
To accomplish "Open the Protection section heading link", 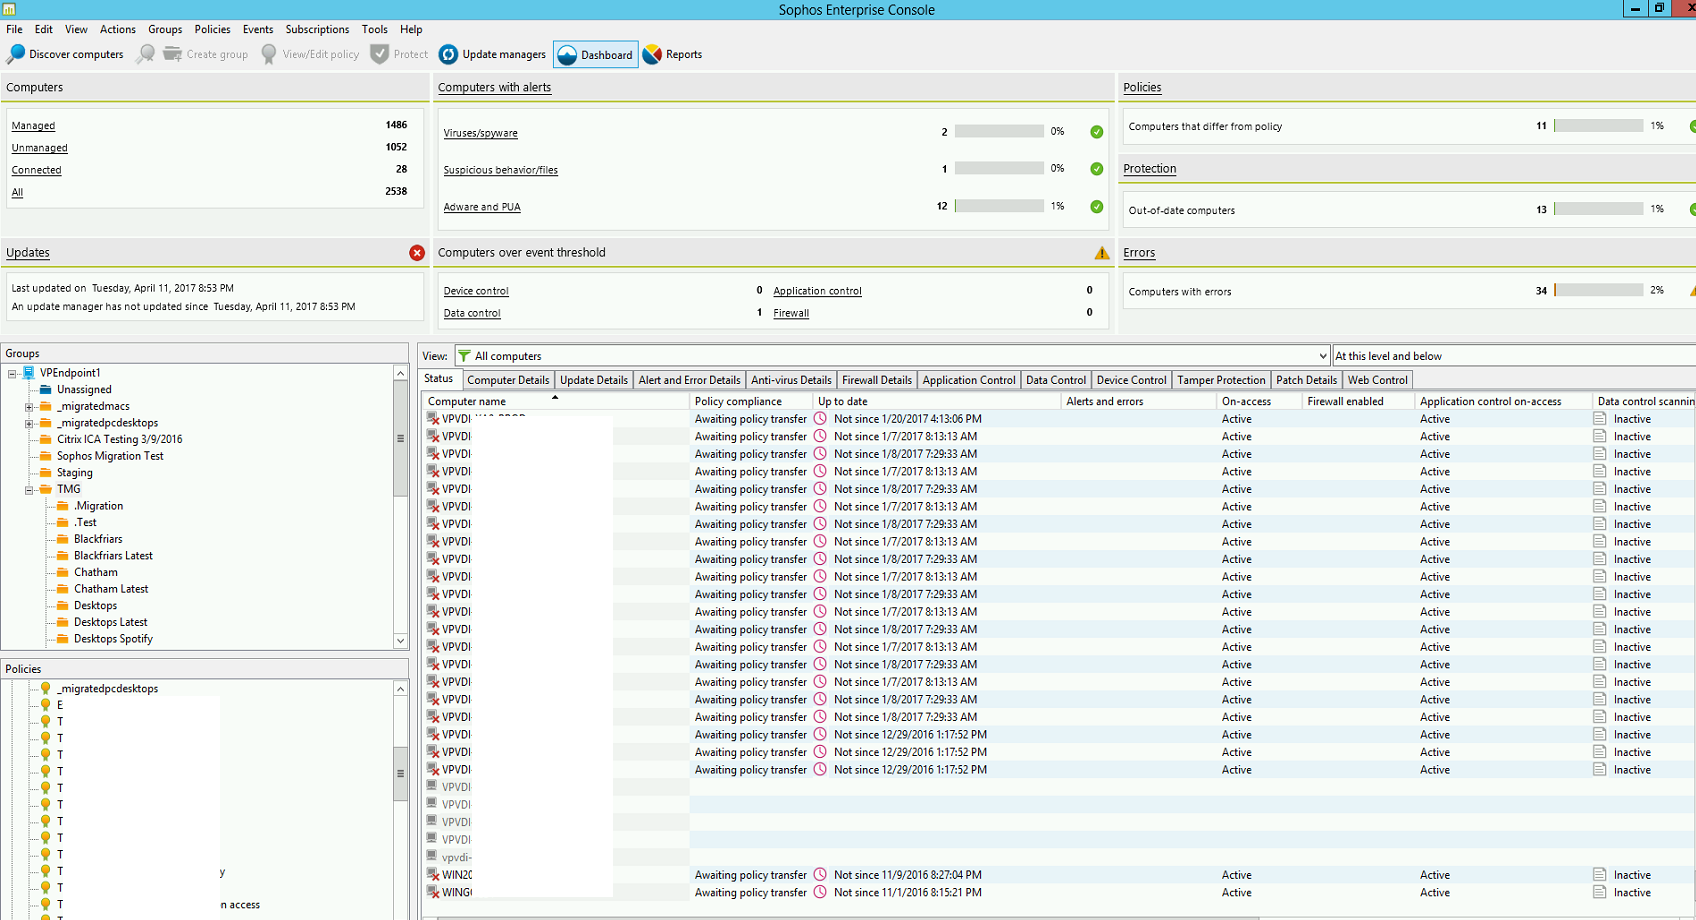I will point(1149,169).
